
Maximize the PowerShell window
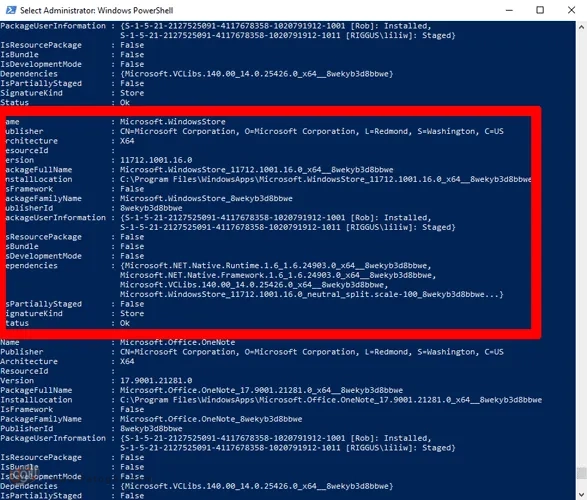[x=540, y=10]
